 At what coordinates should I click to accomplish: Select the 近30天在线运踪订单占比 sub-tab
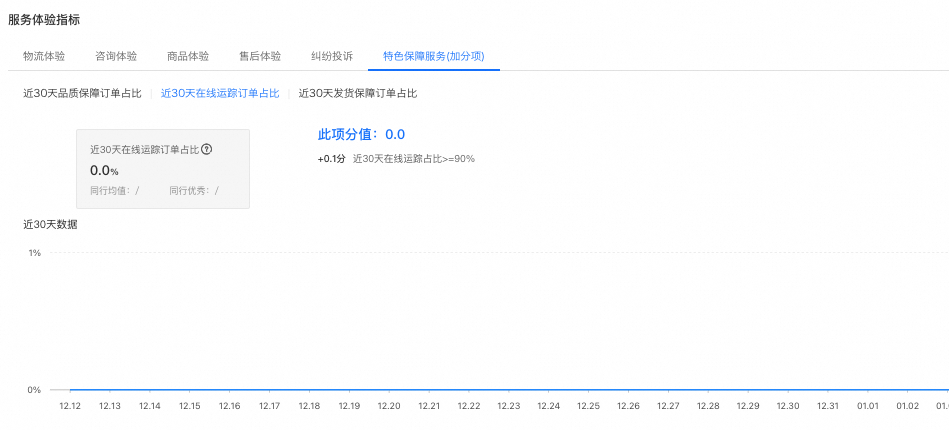(220, 93)
